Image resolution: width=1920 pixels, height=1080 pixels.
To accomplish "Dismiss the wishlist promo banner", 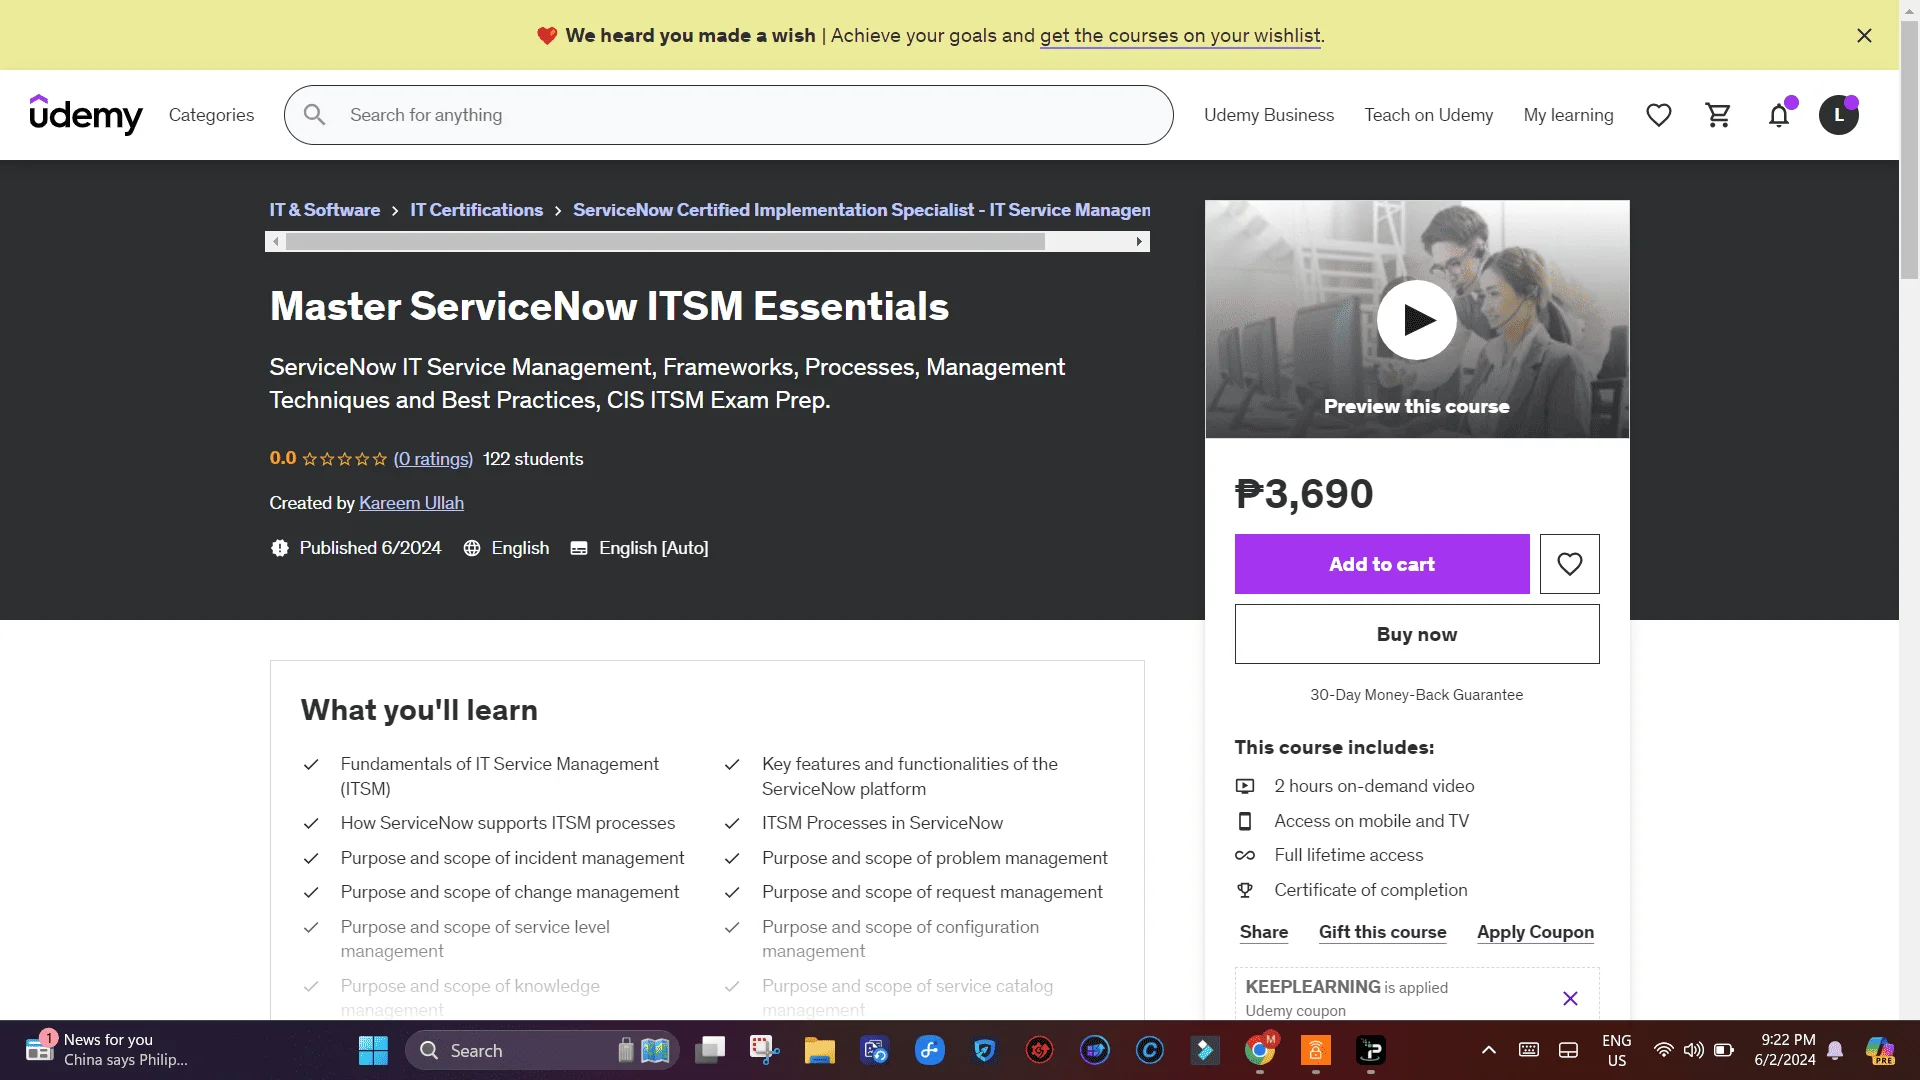I will point(1864,36).
